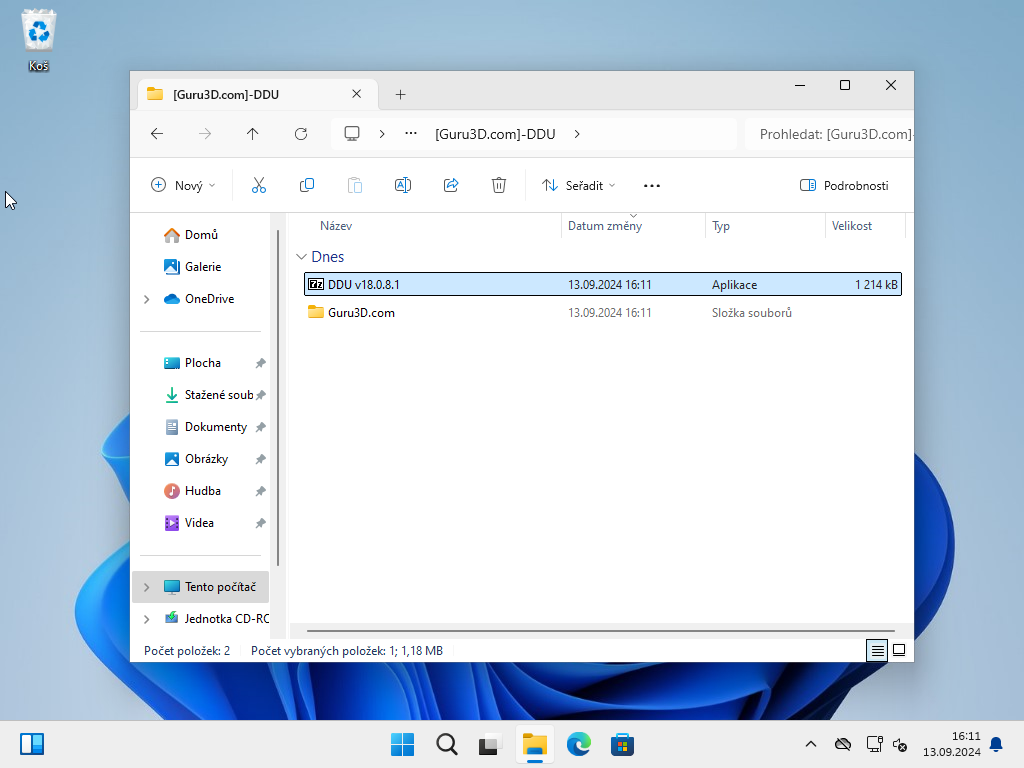Click the Rename icon in toolbar
This screenshot has width=1024, height=768.
[403, 185]
